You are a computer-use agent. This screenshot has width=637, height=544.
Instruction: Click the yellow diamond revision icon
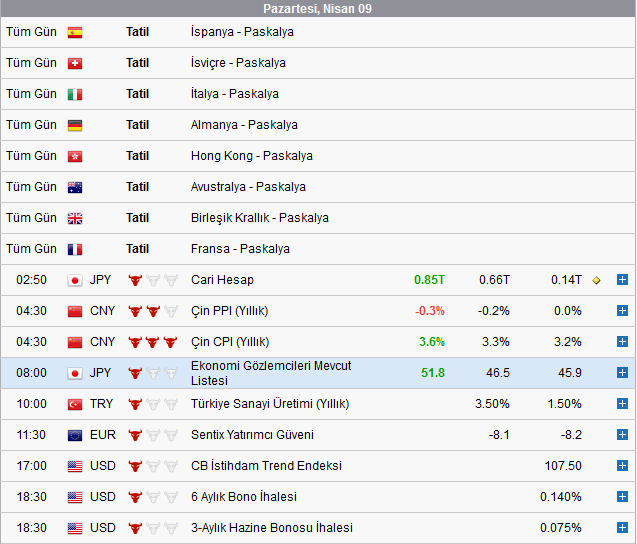[597, 280]
